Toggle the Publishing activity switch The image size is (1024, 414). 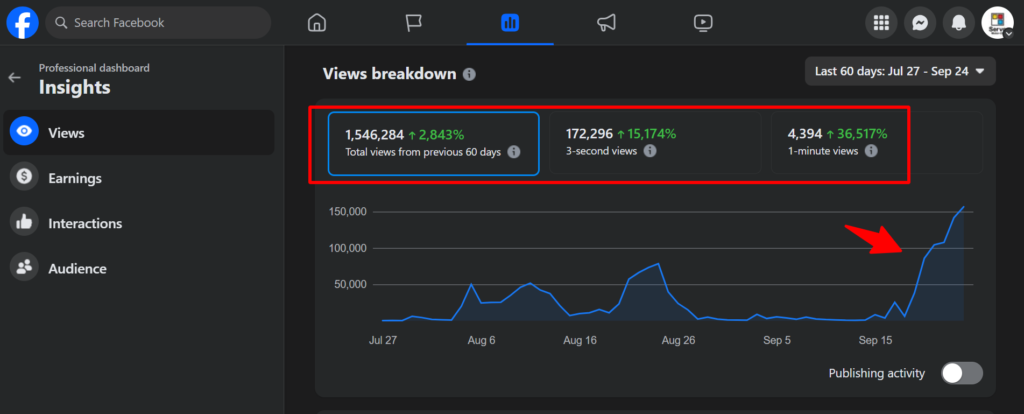click(962, 373)
